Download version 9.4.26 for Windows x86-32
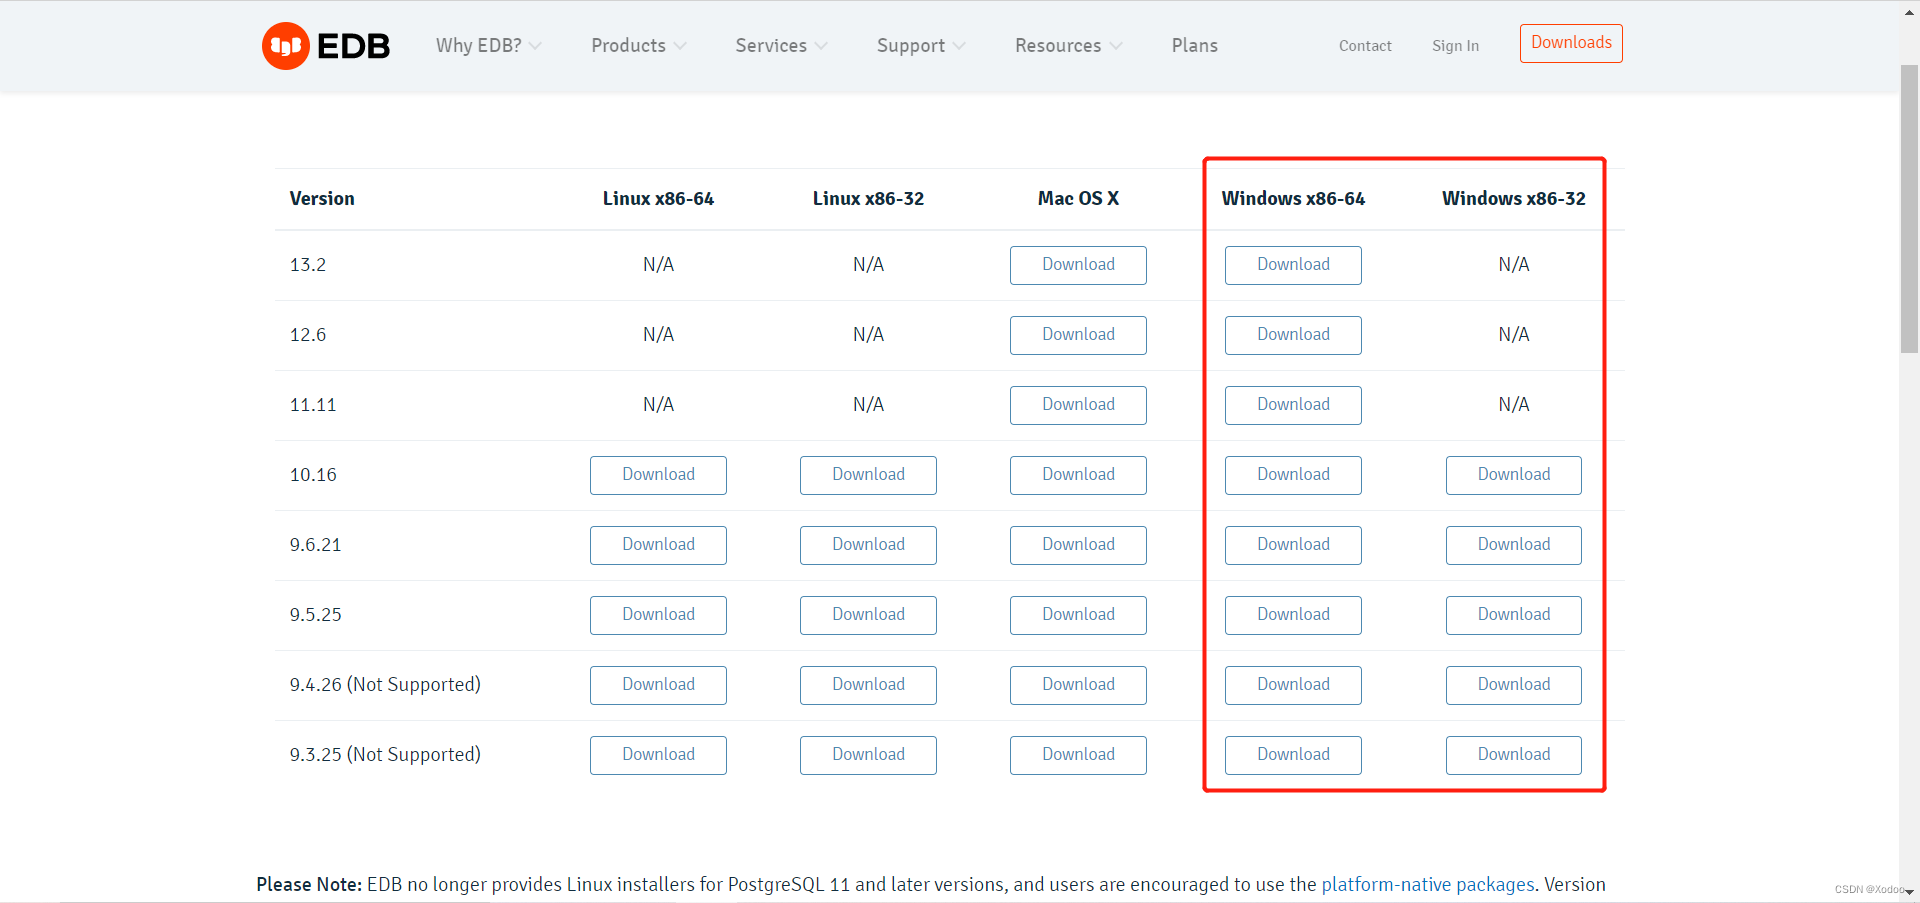 pos(1514,685)
